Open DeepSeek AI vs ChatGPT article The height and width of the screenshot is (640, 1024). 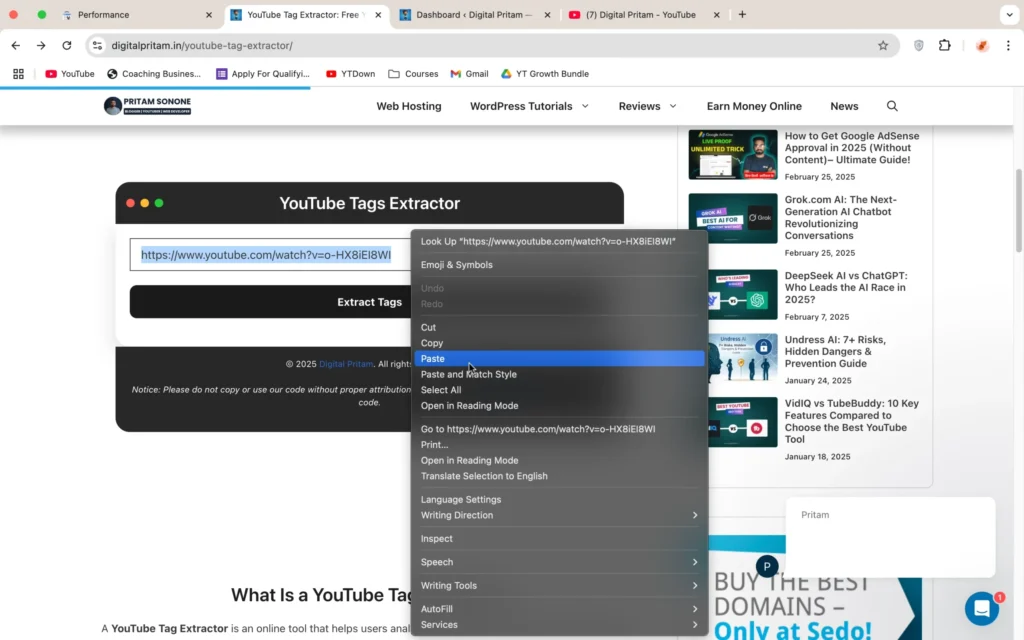(846, 287)
